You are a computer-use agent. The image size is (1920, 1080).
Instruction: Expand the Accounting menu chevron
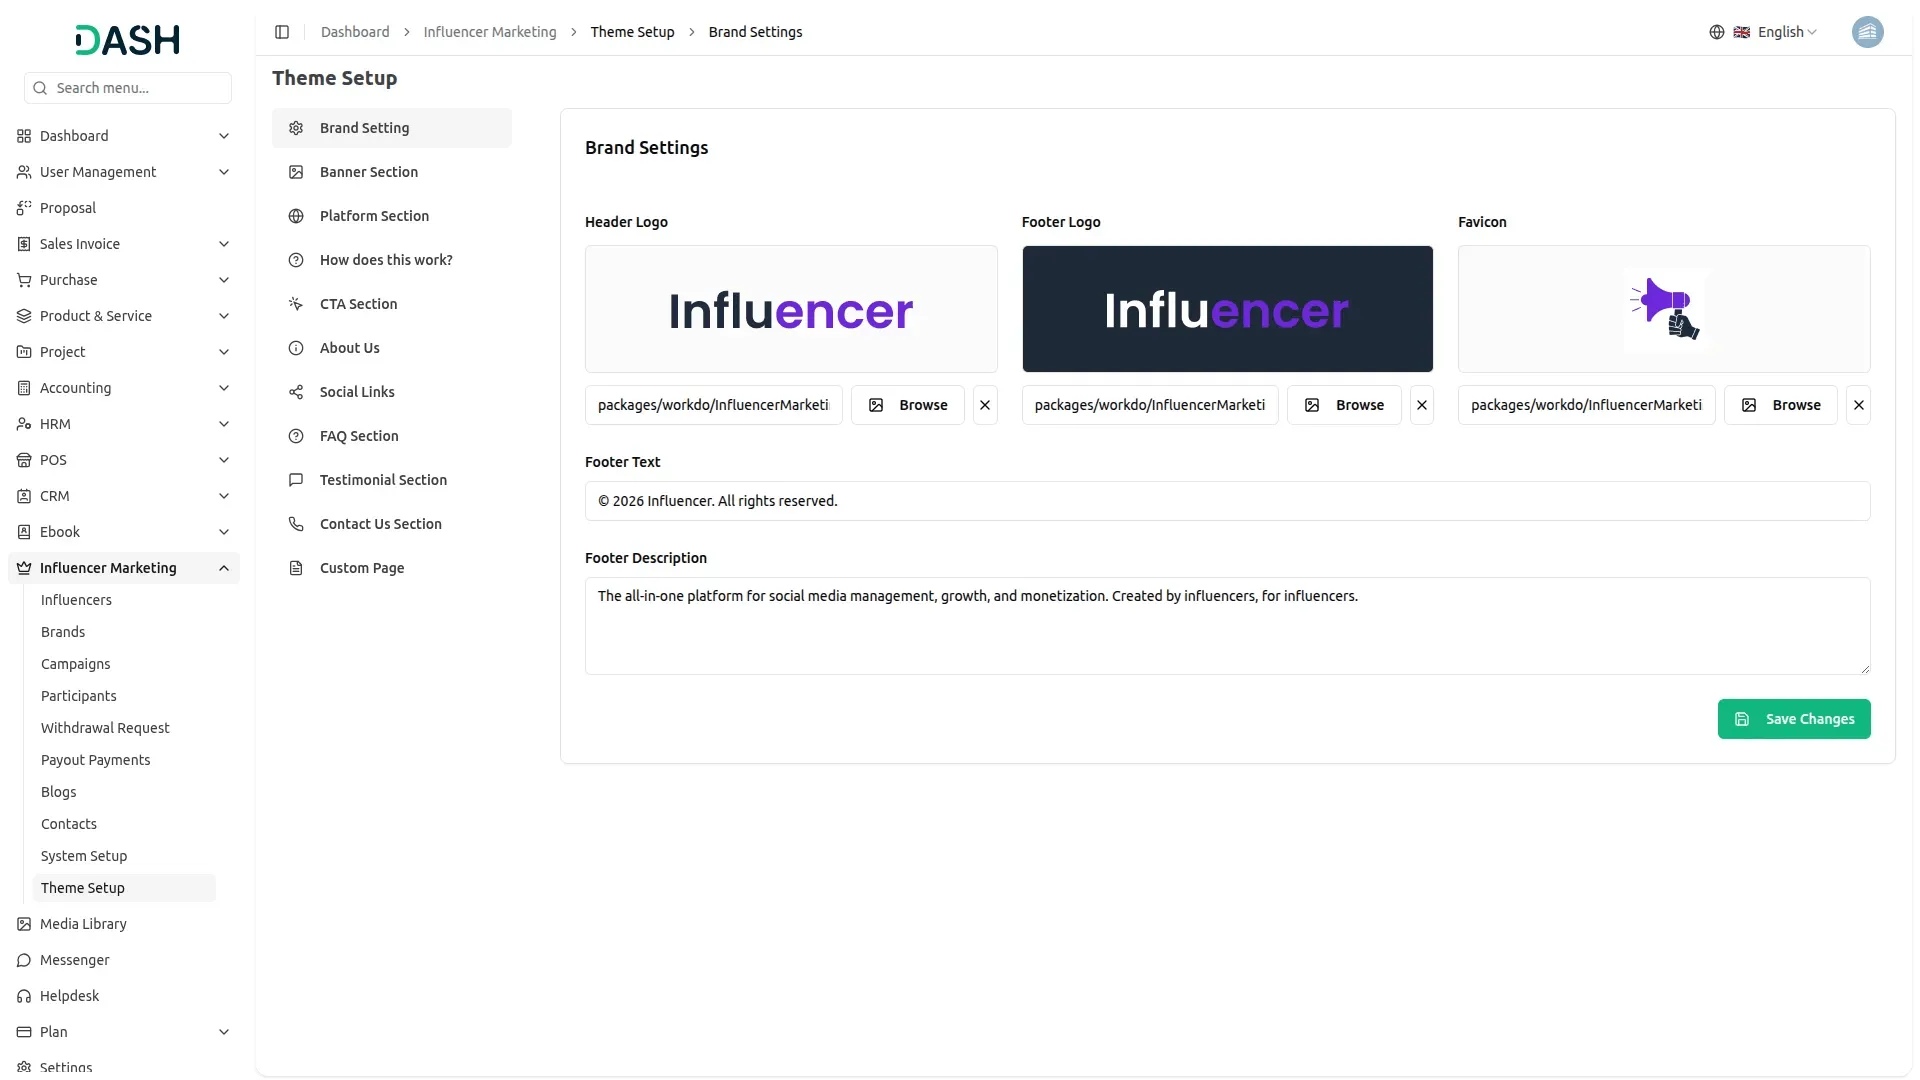click(224, 387)
